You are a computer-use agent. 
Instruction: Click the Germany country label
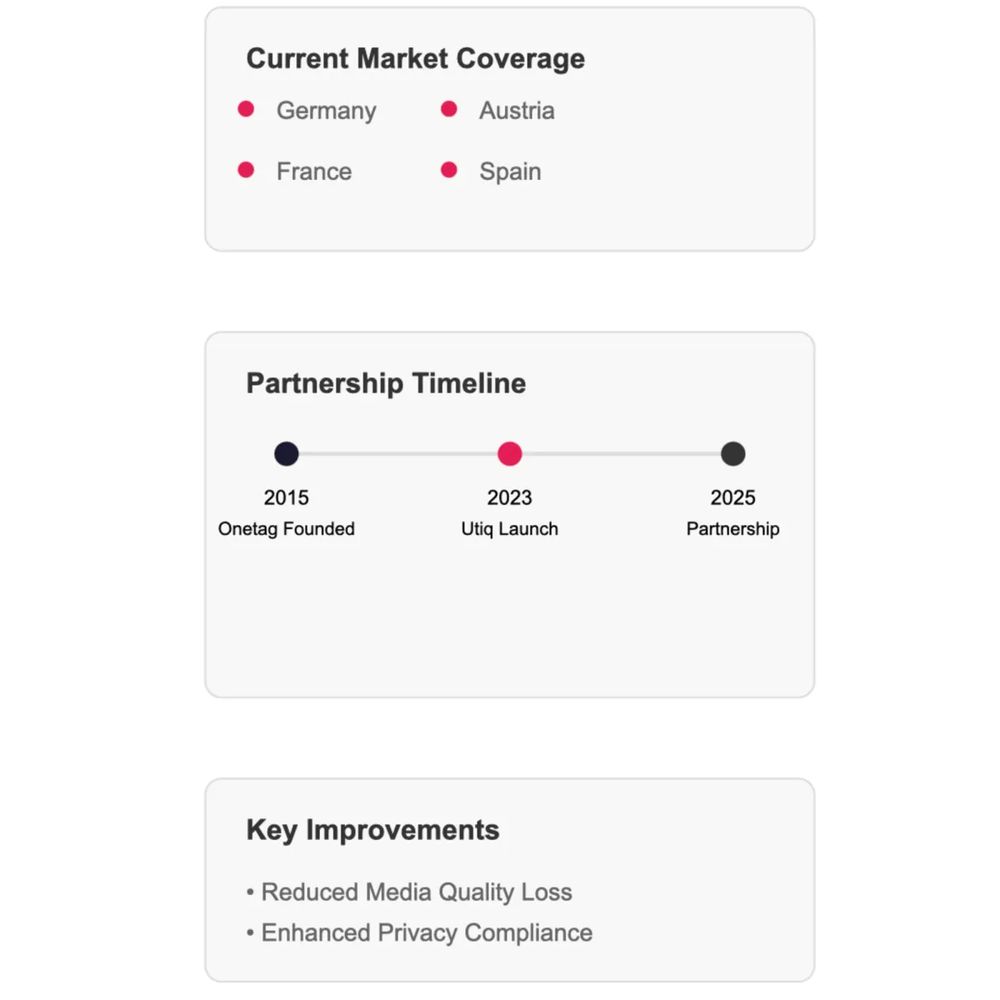click(327, 110)
